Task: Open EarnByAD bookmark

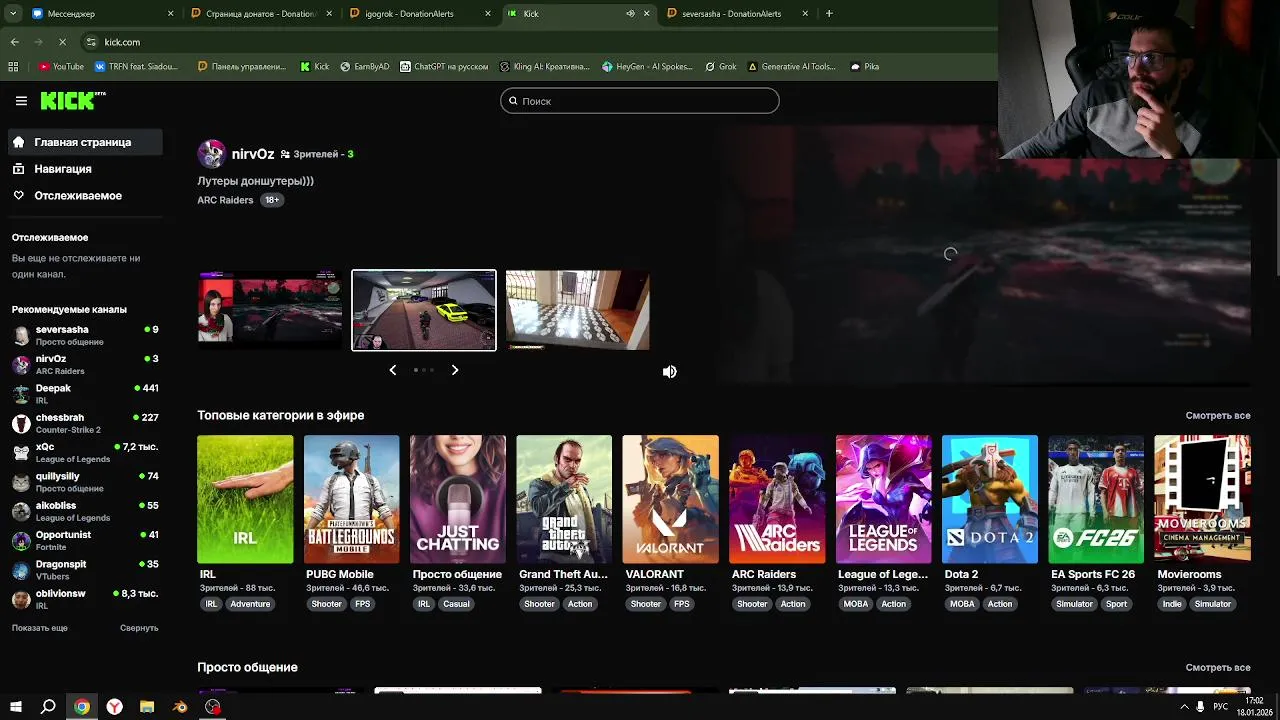Action: click(x=365, y=67)
